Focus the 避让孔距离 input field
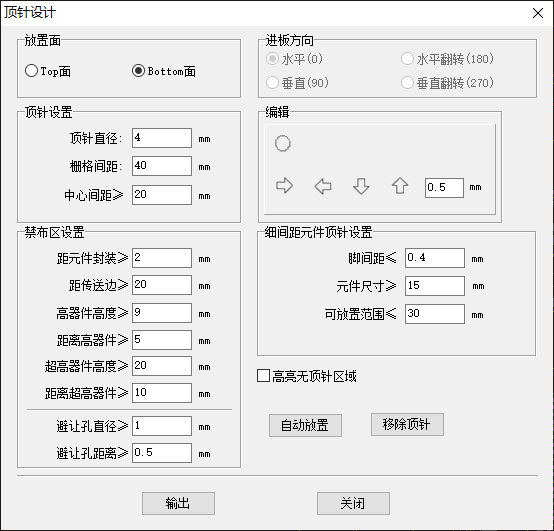 click(x=162, y=453)
